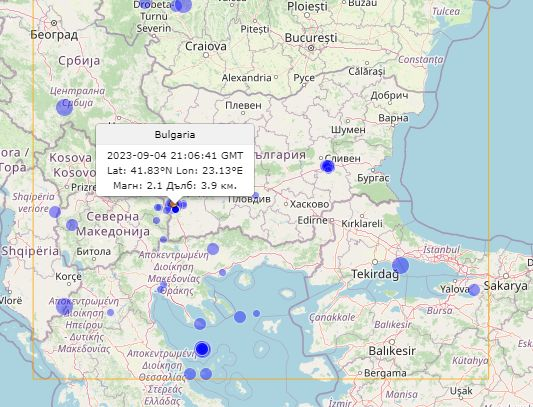Select the small marker right of Ηπείρου cluster
Image resolution: width=533 pixels, height=407 pixels.
pos(110,312)
